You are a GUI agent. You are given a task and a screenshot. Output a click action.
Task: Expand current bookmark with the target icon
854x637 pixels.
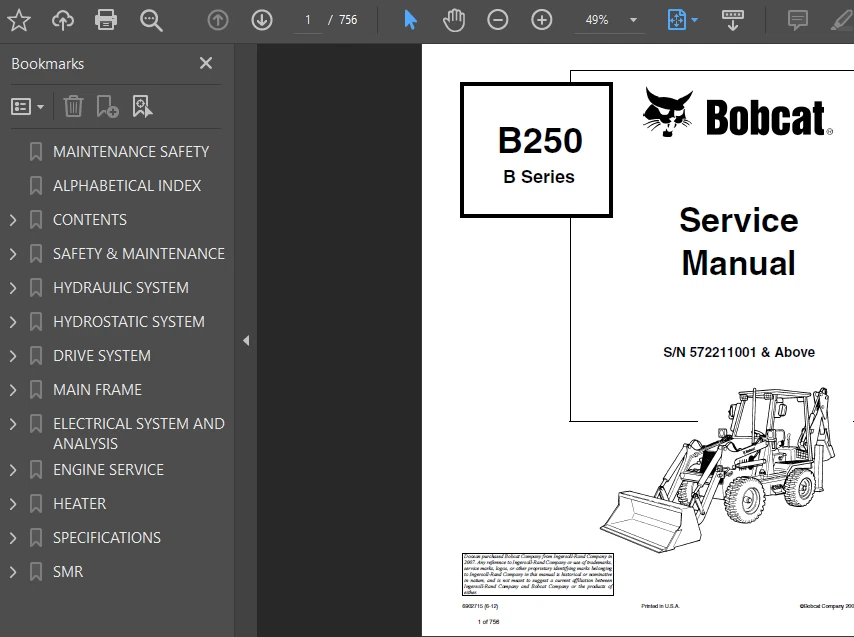coord(142,106)
